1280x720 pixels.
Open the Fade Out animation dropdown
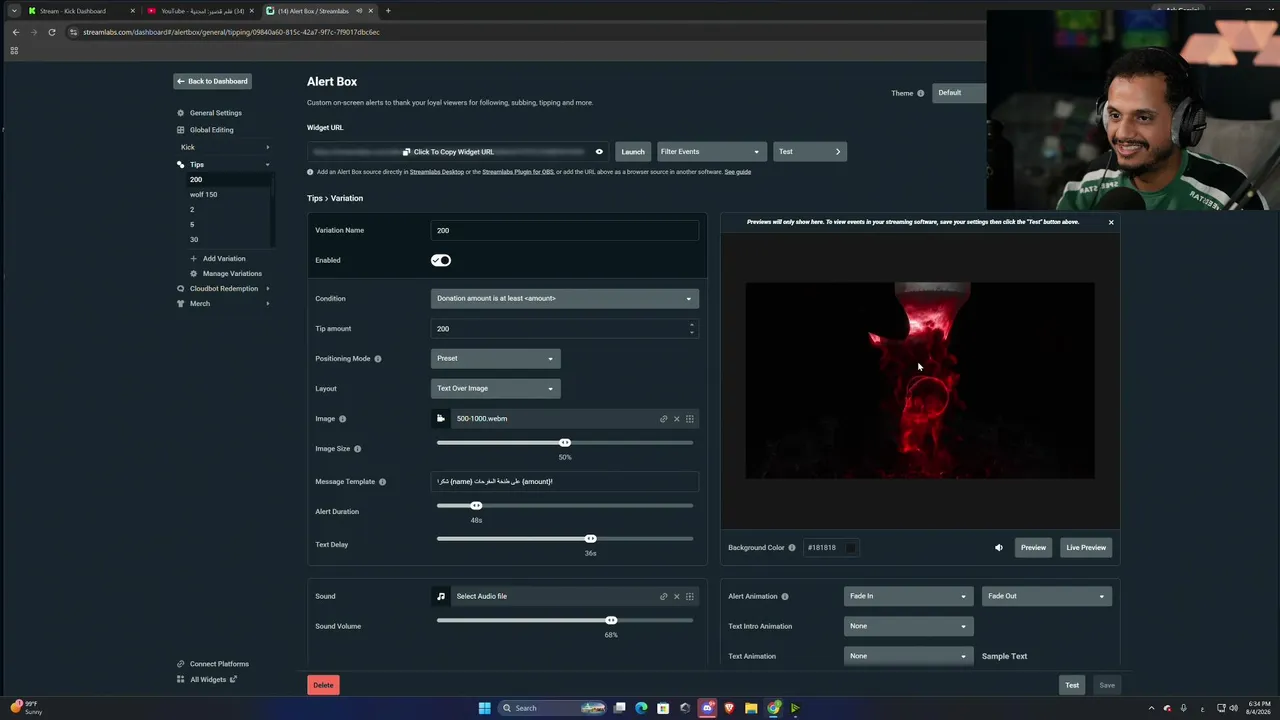1046,596
